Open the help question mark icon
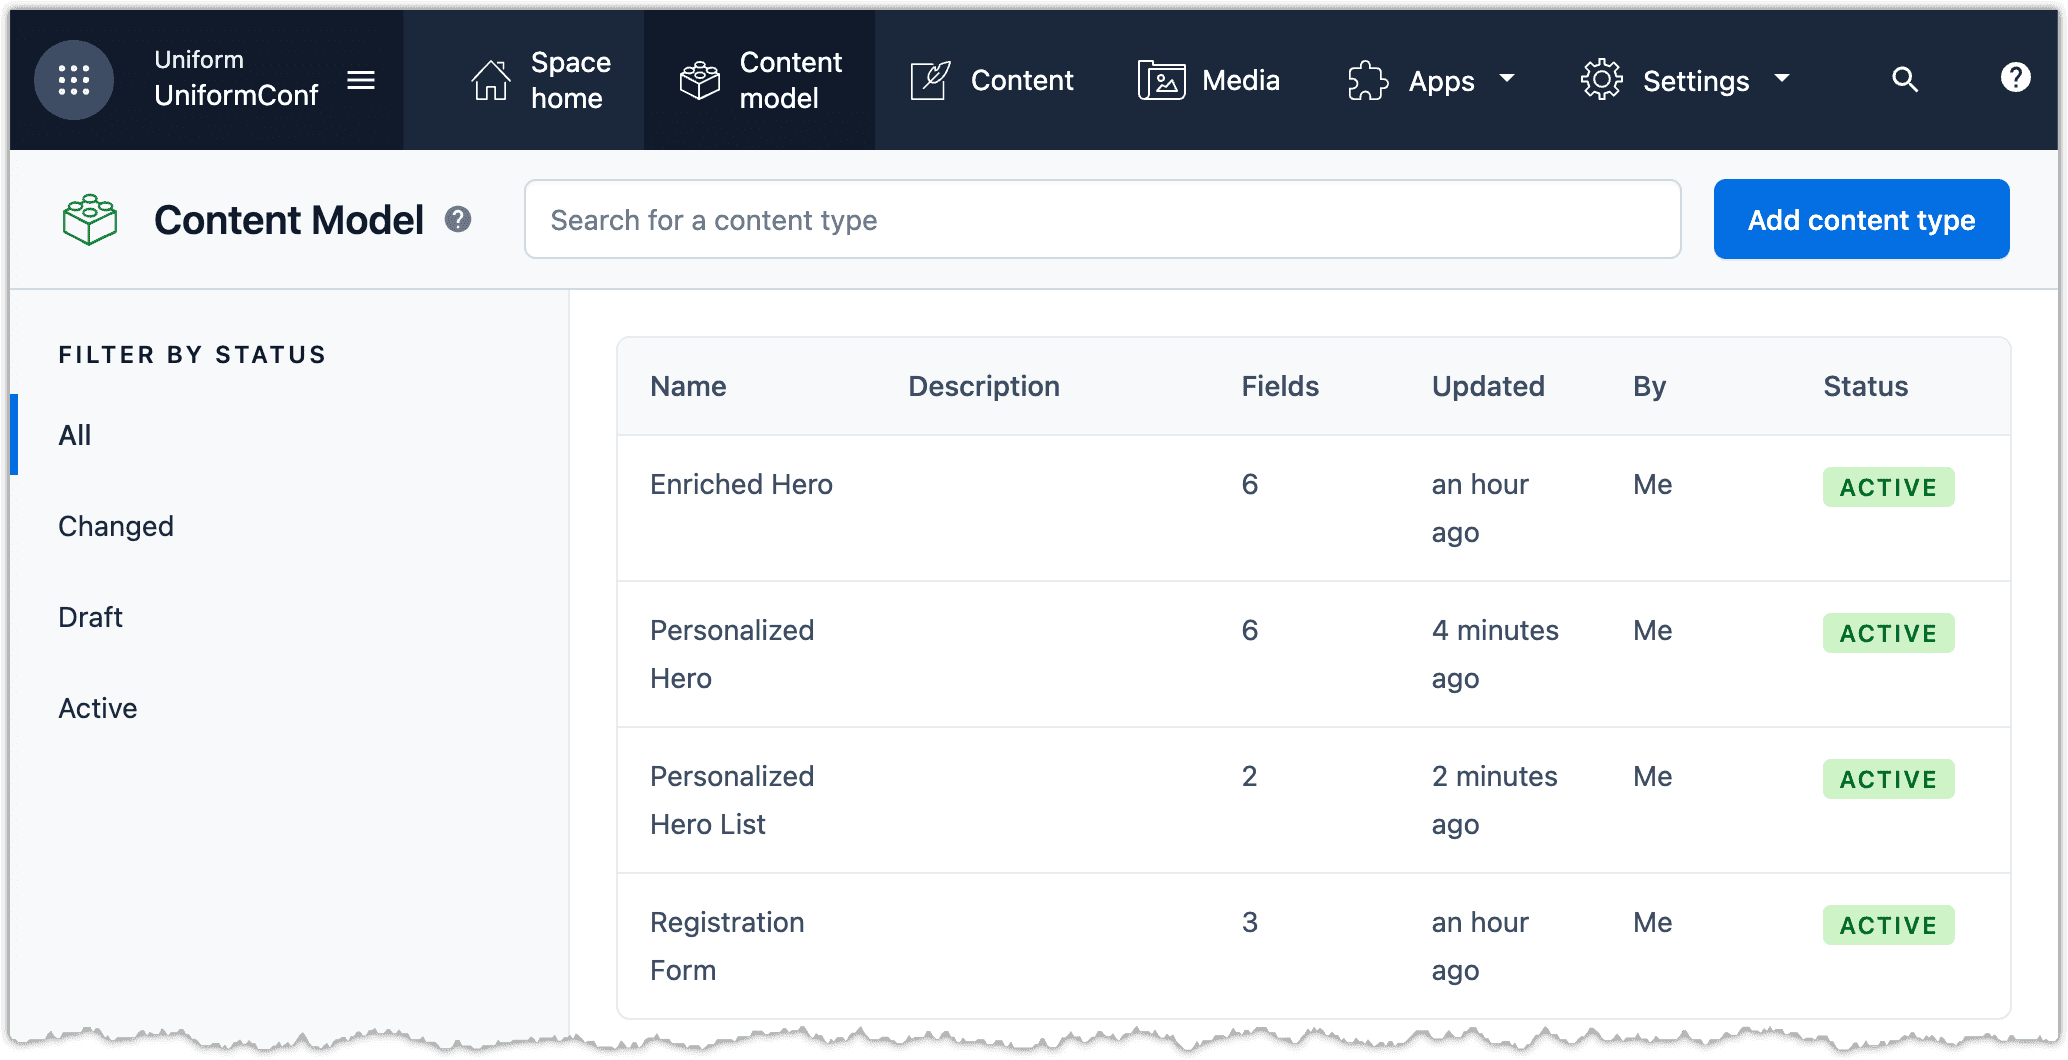Screen dimensions: 2068x1060 (2015, 78)
